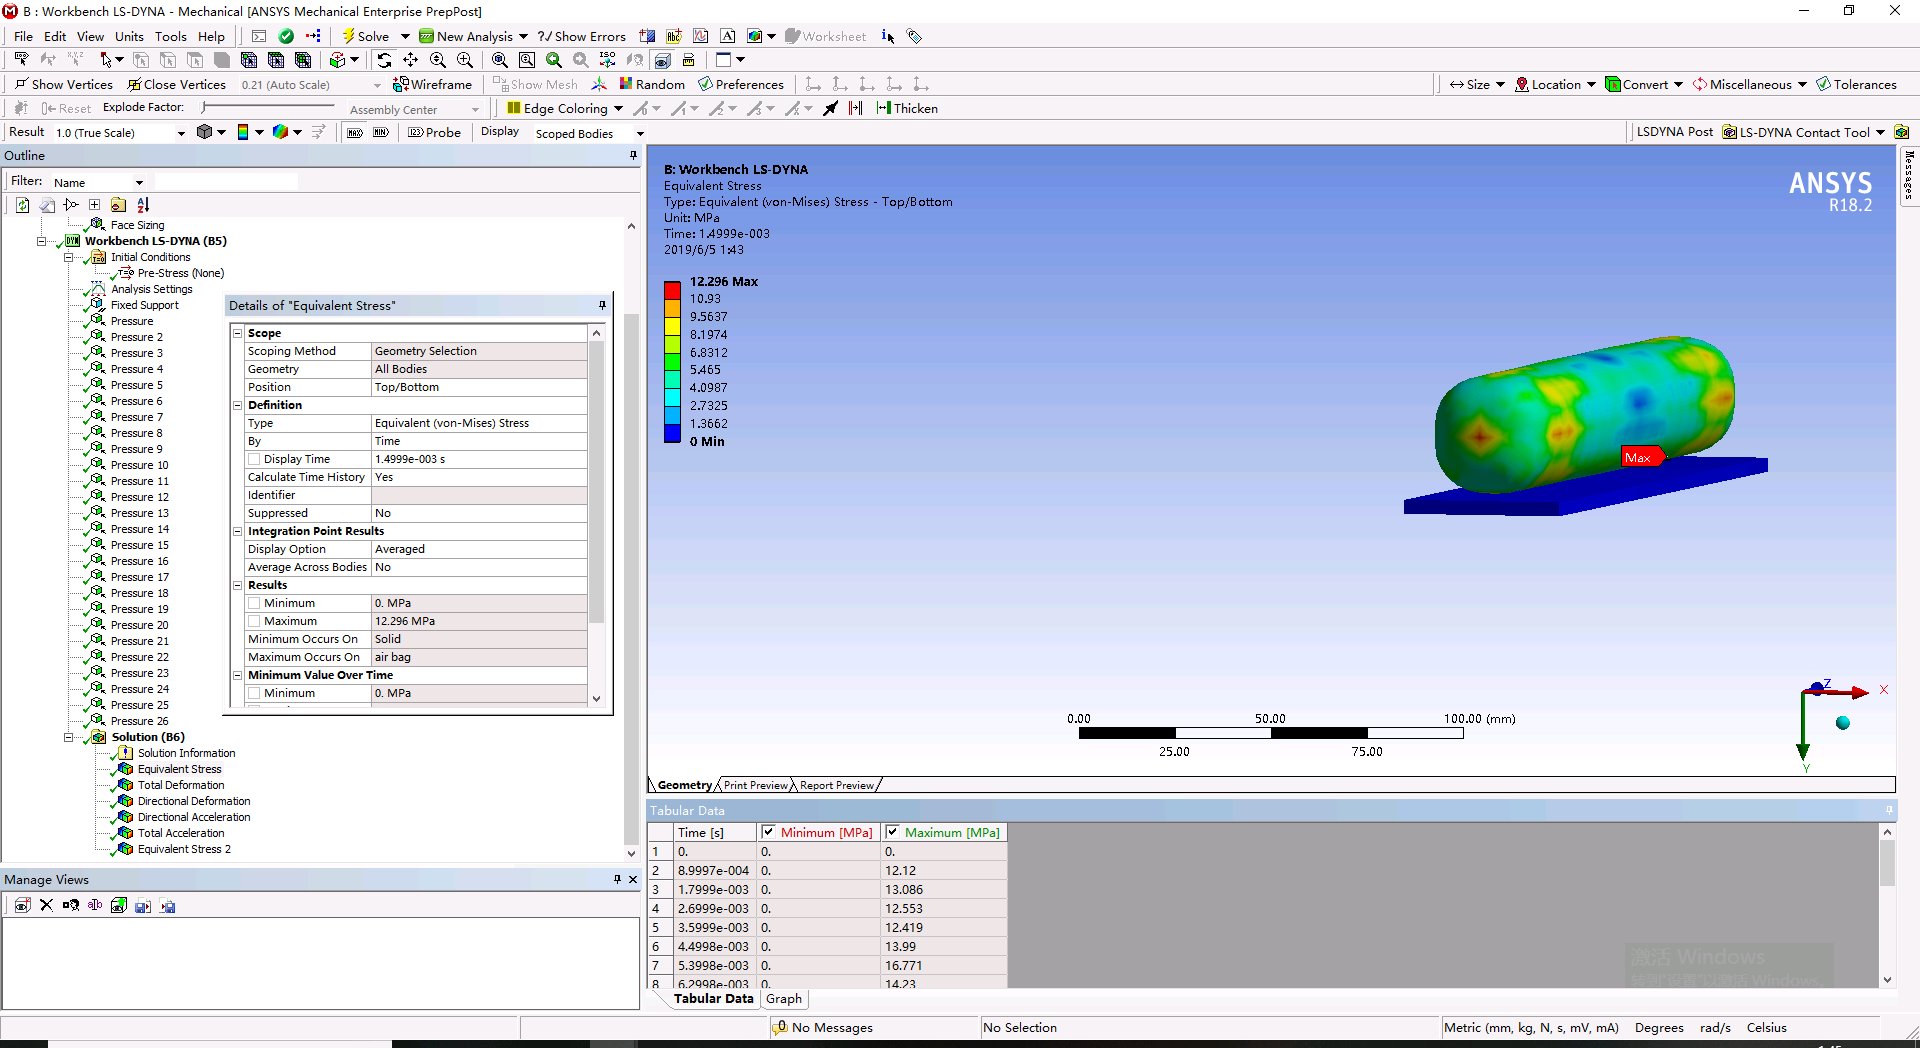Switch to the Print Preview tab
1920x1048 pixels.
tap(755, 785)
